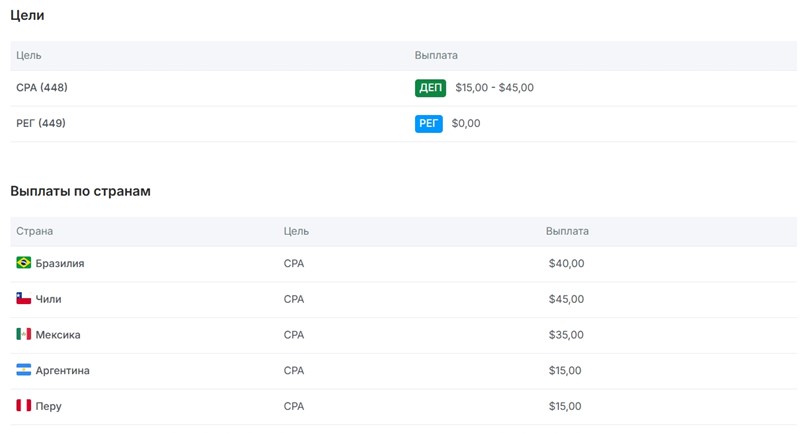Click the Чили country name

tap(48, 299)
